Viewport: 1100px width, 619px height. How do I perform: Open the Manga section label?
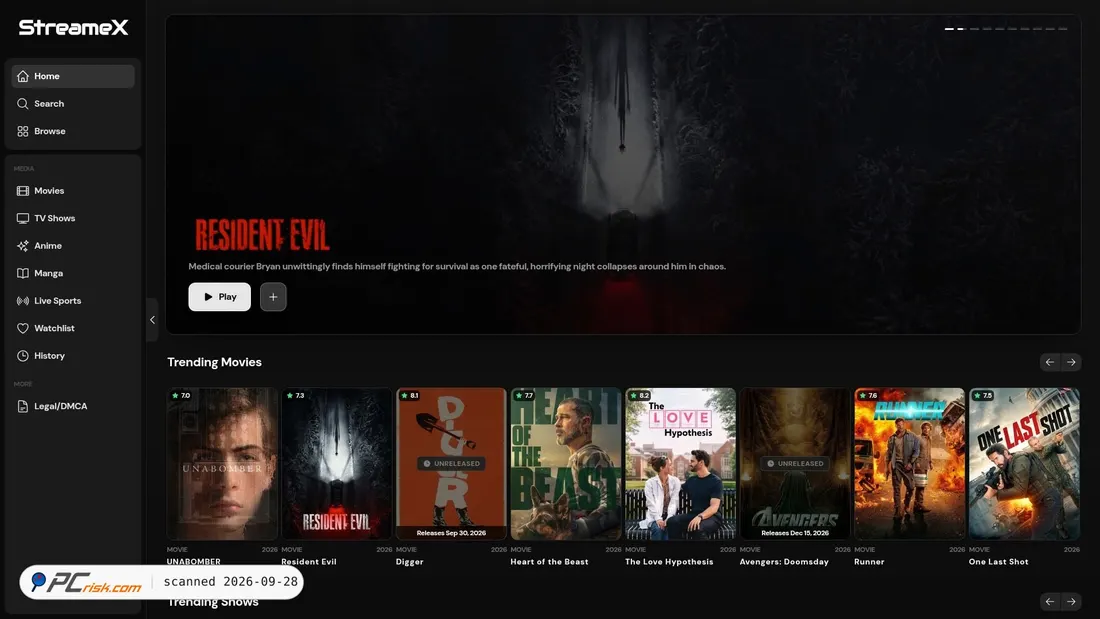coord(48,273)
